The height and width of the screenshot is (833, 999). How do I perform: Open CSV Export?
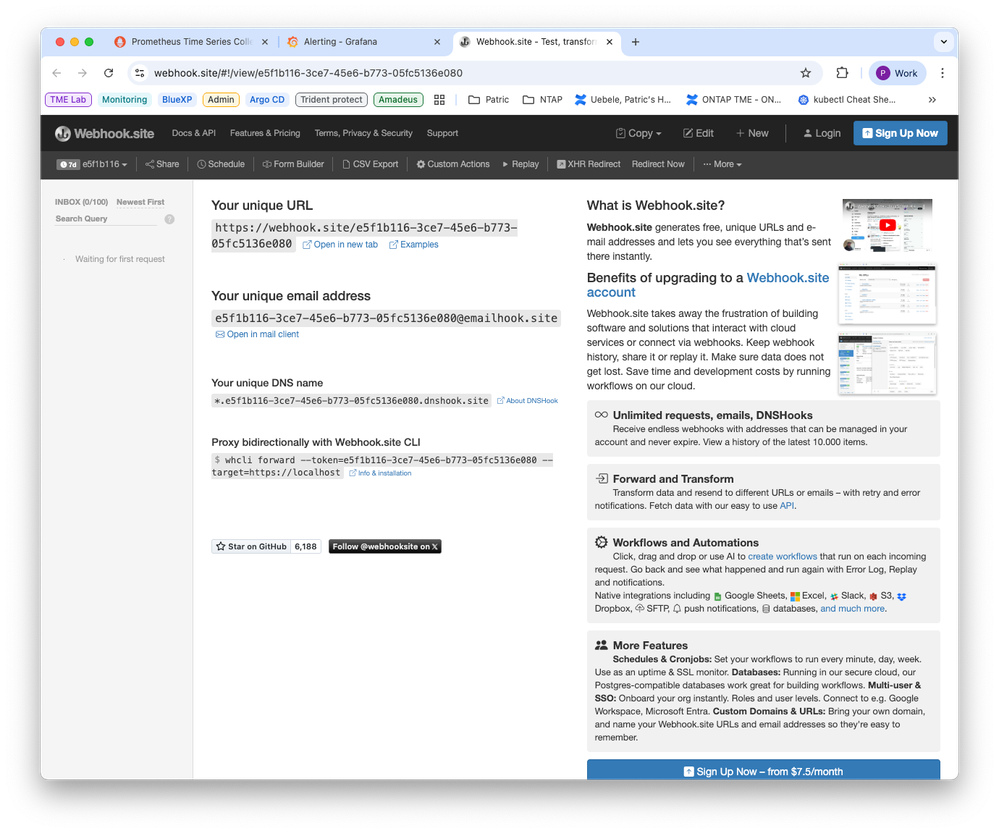[369, 163]
